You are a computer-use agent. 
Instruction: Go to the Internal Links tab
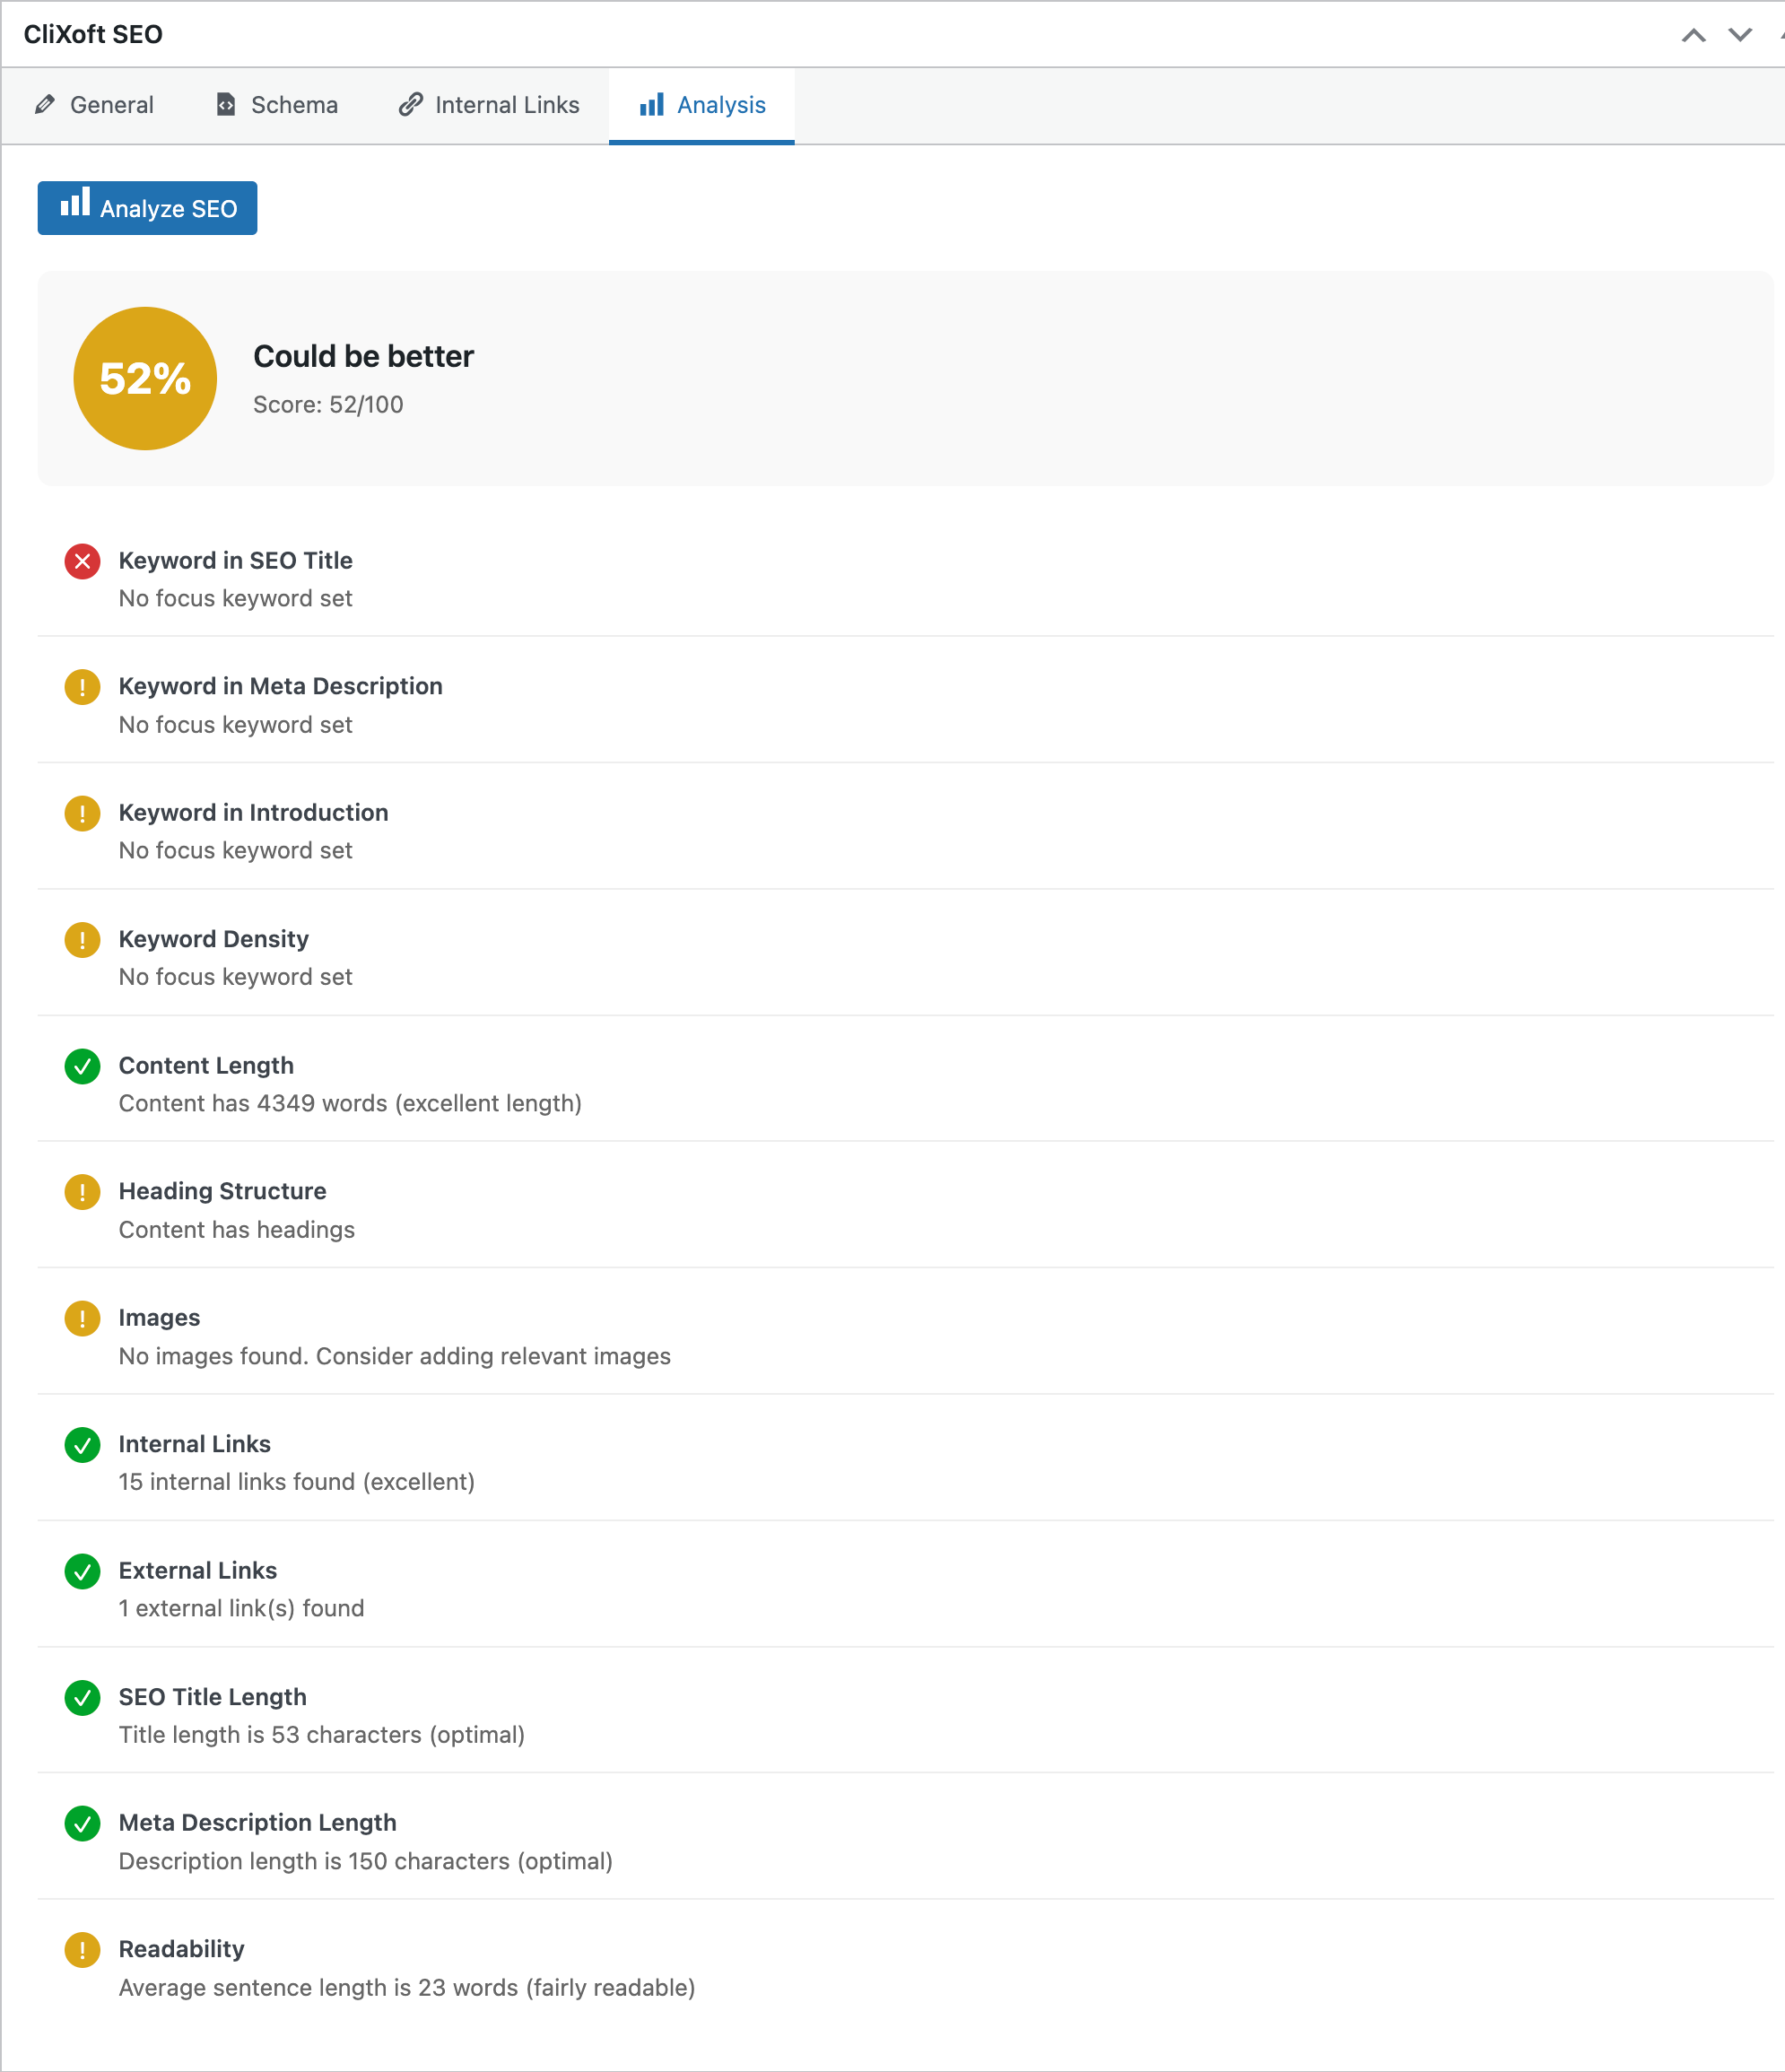pyautogui.click(x=489, y=105)
